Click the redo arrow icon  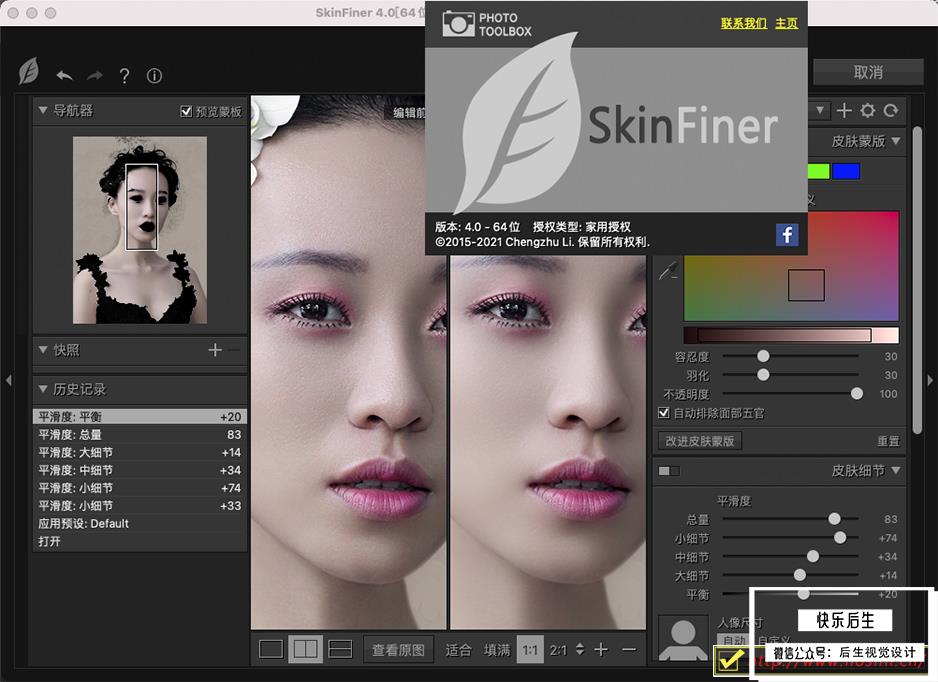coord(95,75)
